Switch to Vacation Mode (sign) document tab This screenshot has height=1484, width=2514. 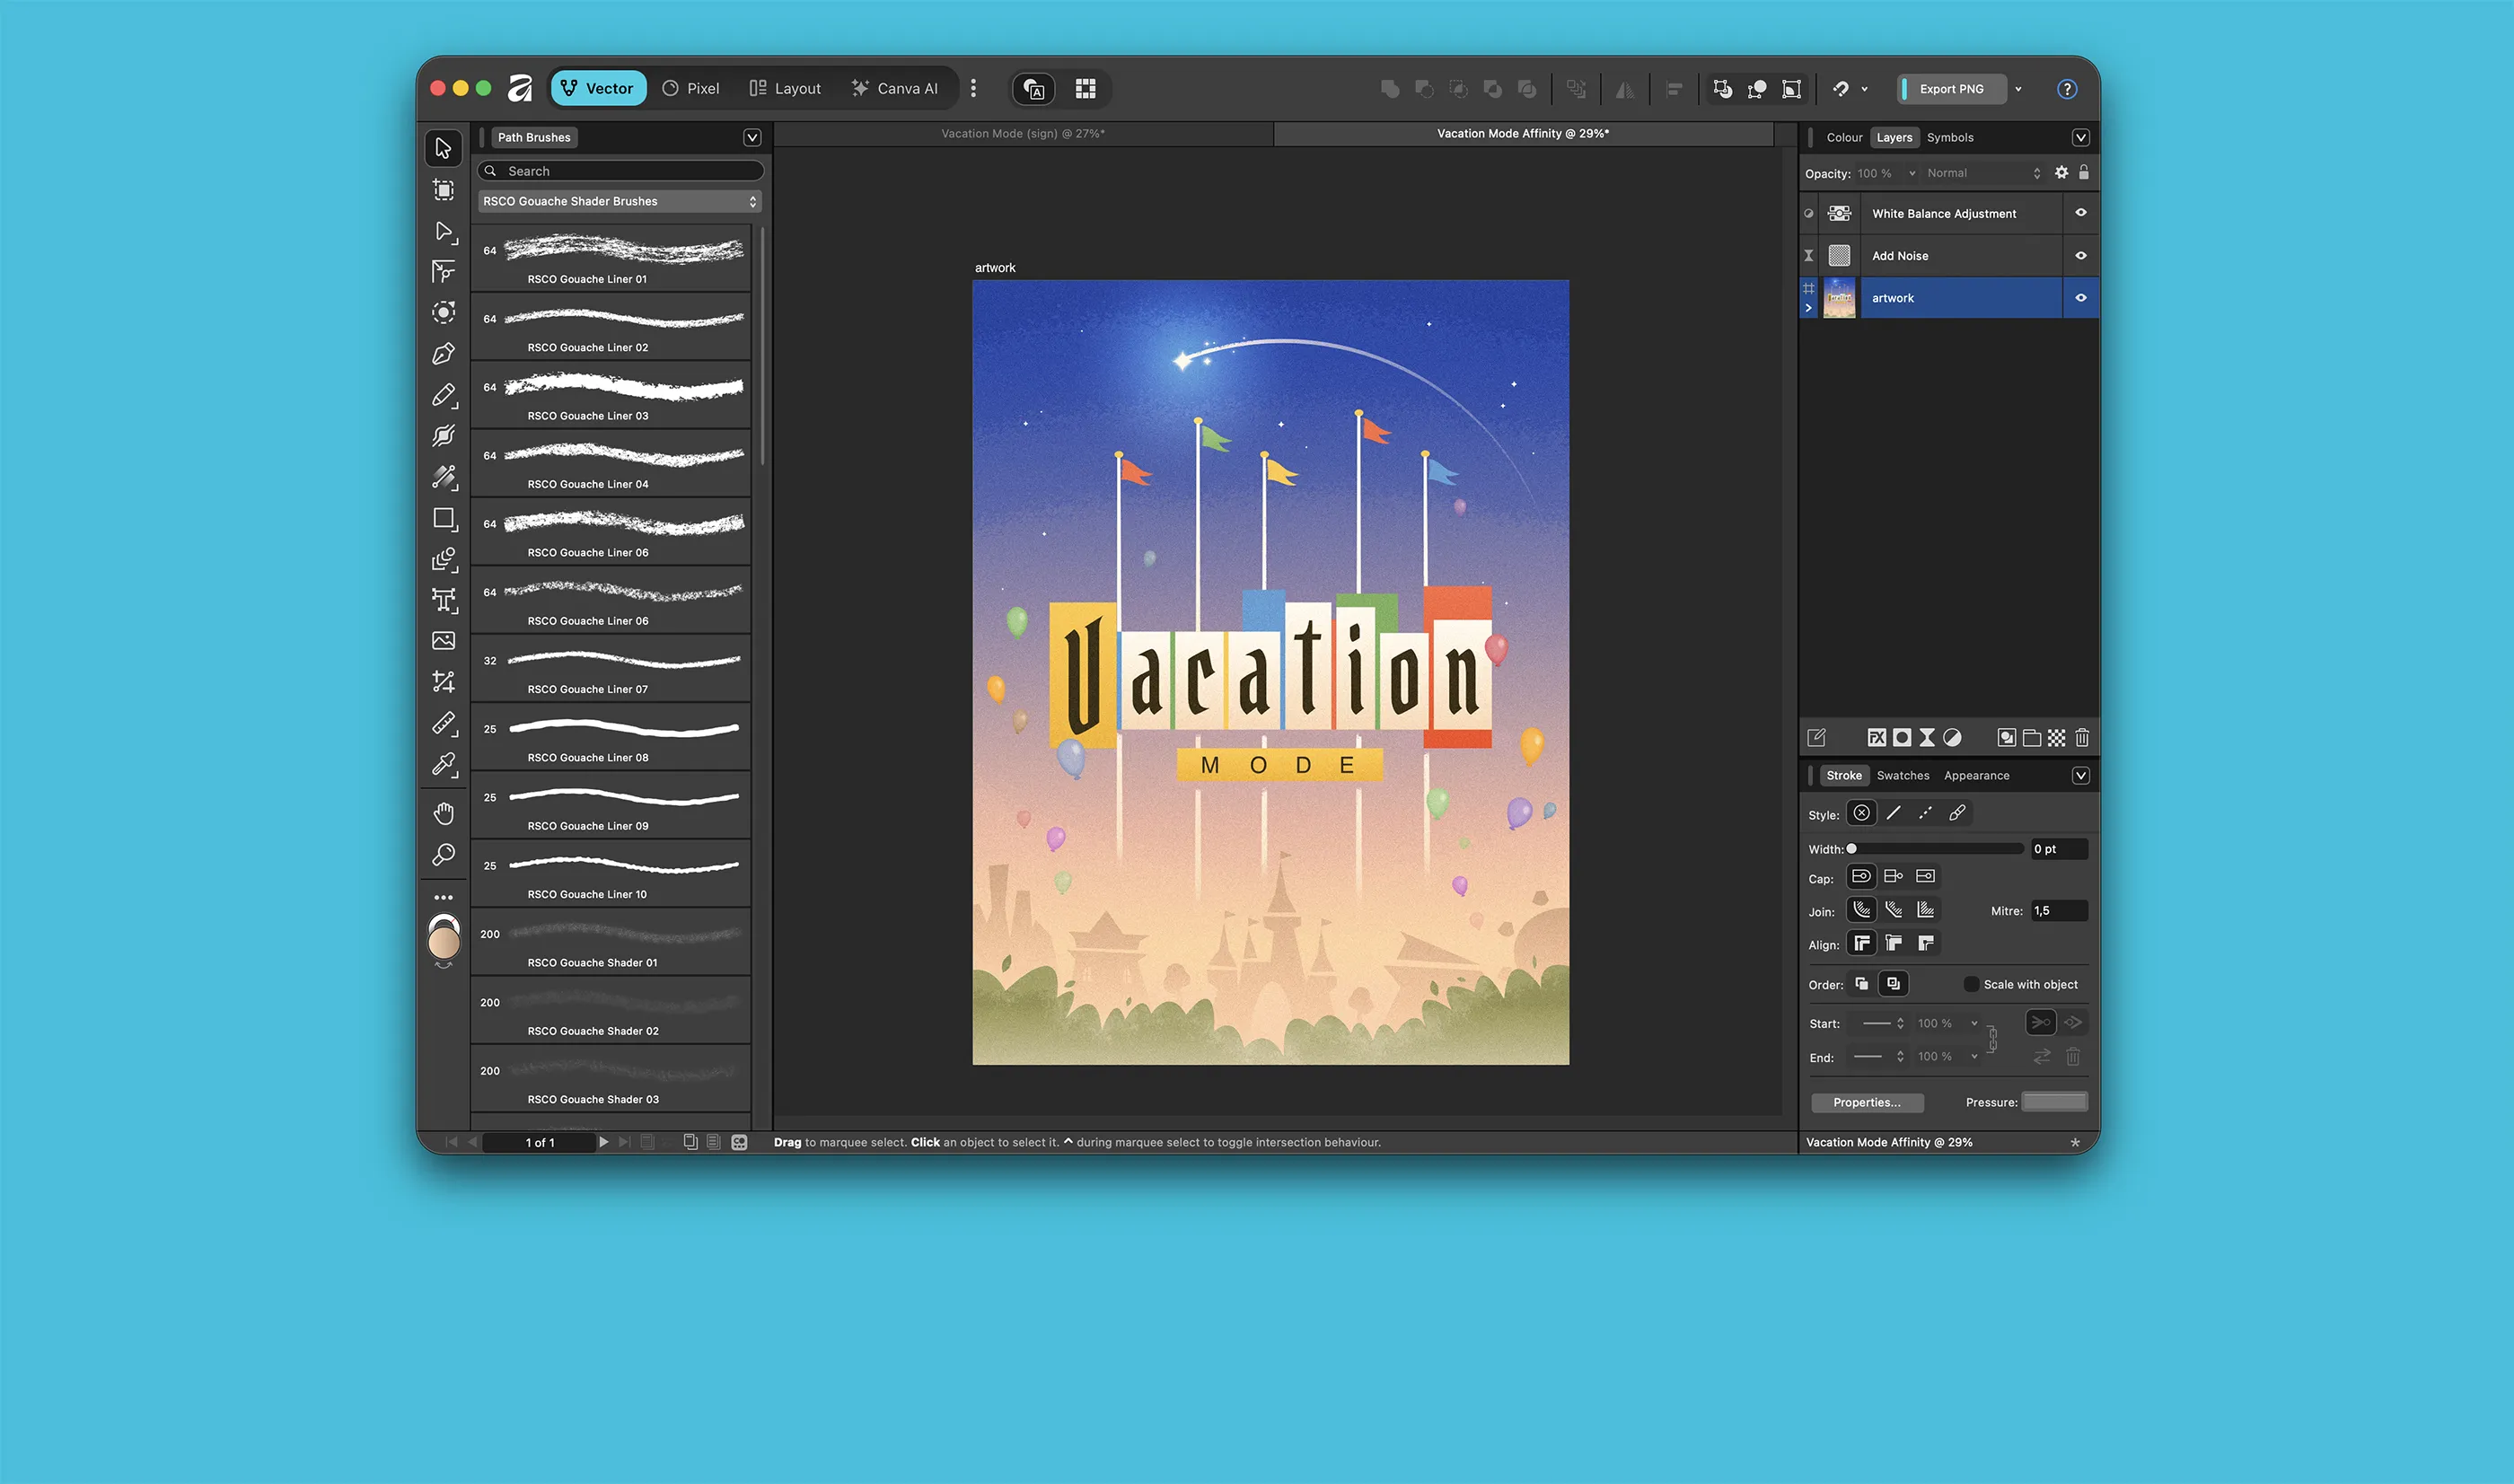tap(1023, 133)
